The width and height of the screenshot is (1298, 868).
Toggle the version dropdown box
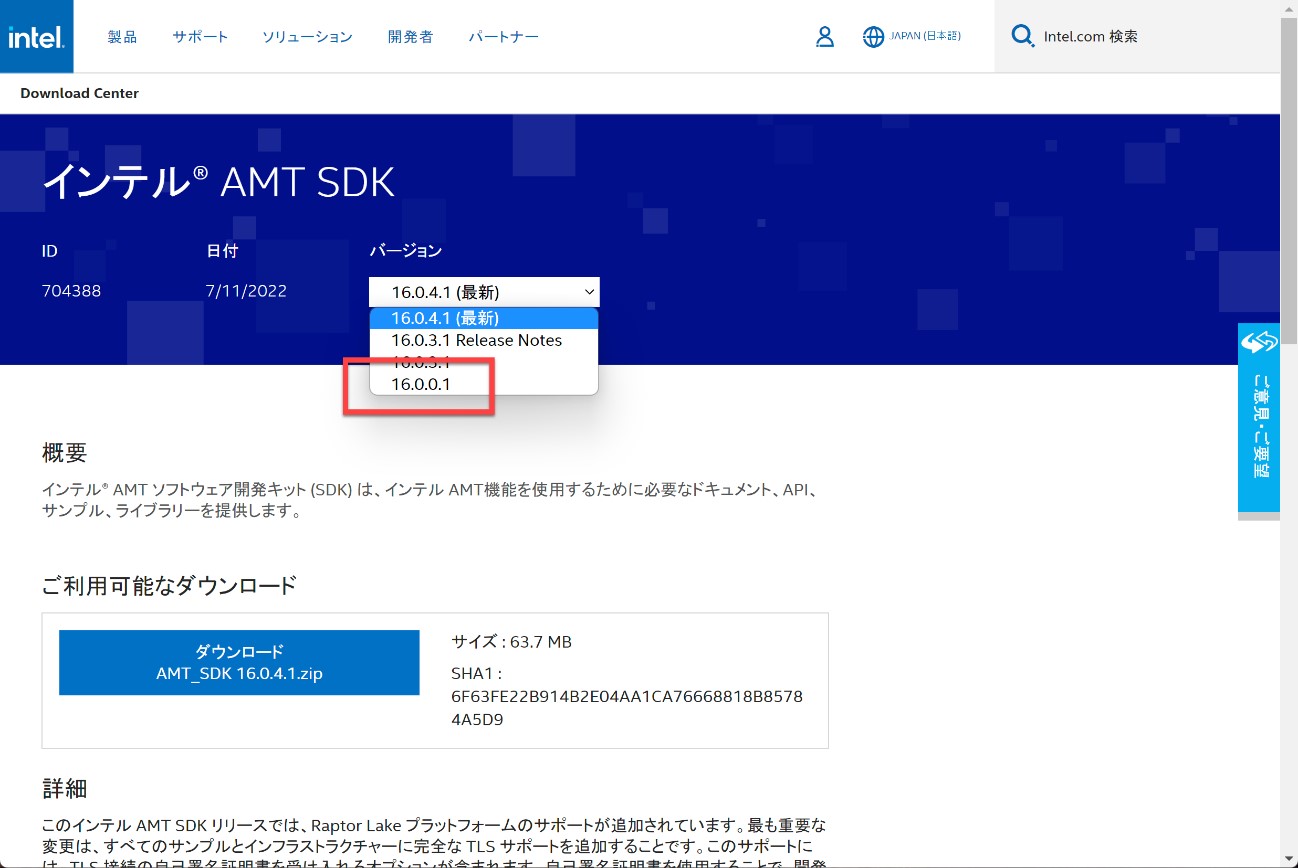(484, 292)
